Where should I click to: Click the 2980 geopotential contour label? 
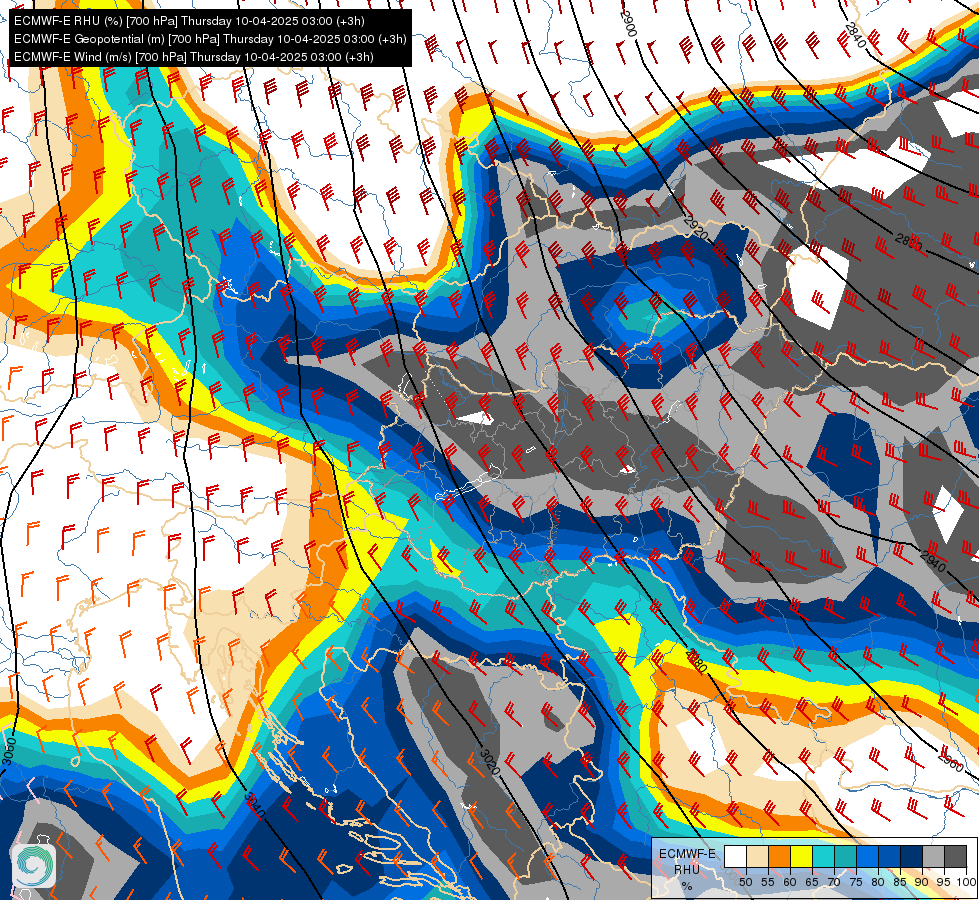[x=696, y=661]
